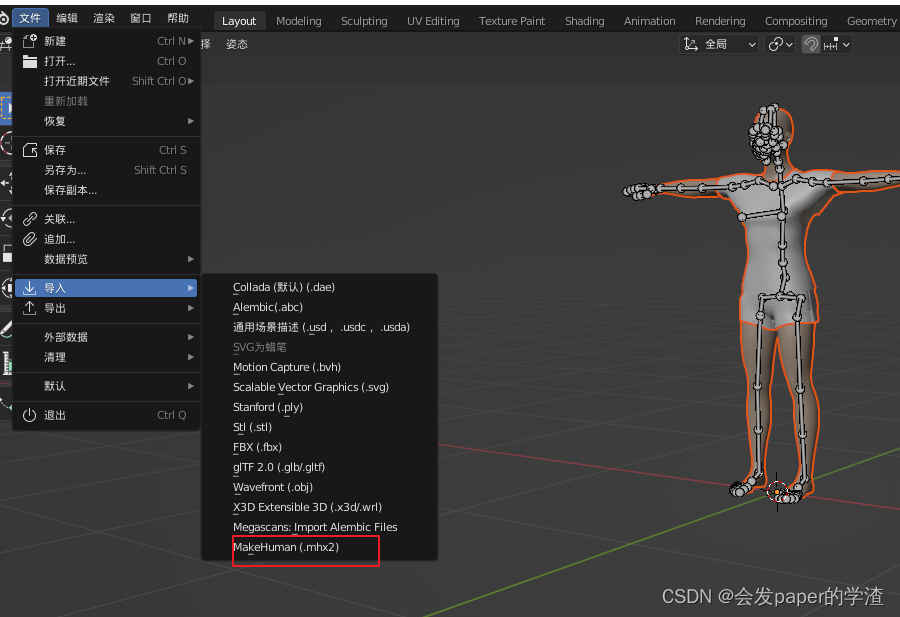Import an FBX (.fbx) file
Image resolution: width=900 pixels, height=617 pixels.
click(319, 447)
